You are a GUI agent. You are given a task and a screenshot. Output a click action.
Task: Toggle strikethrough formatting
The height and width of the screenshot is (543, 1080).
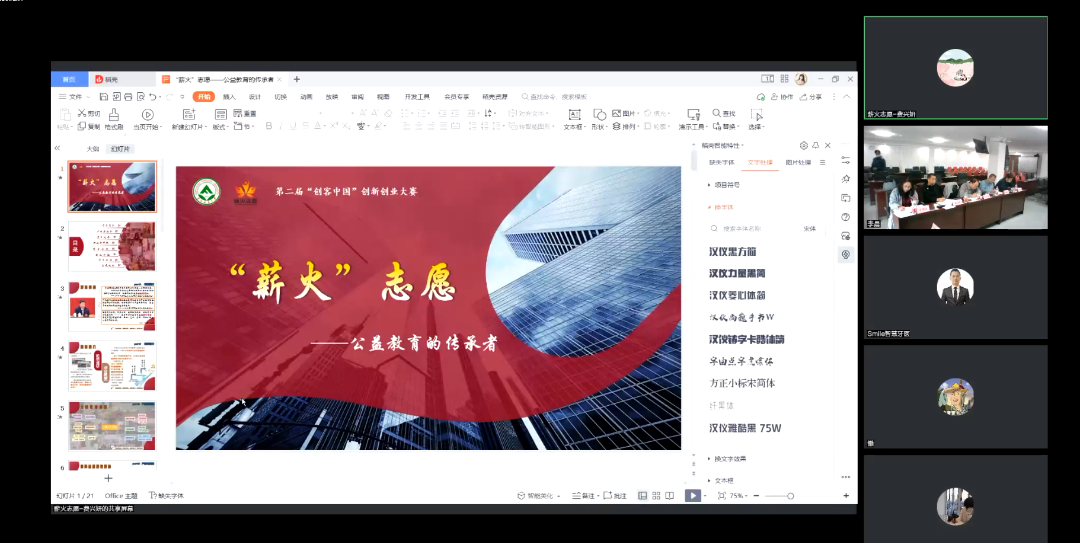click(306, 126)
